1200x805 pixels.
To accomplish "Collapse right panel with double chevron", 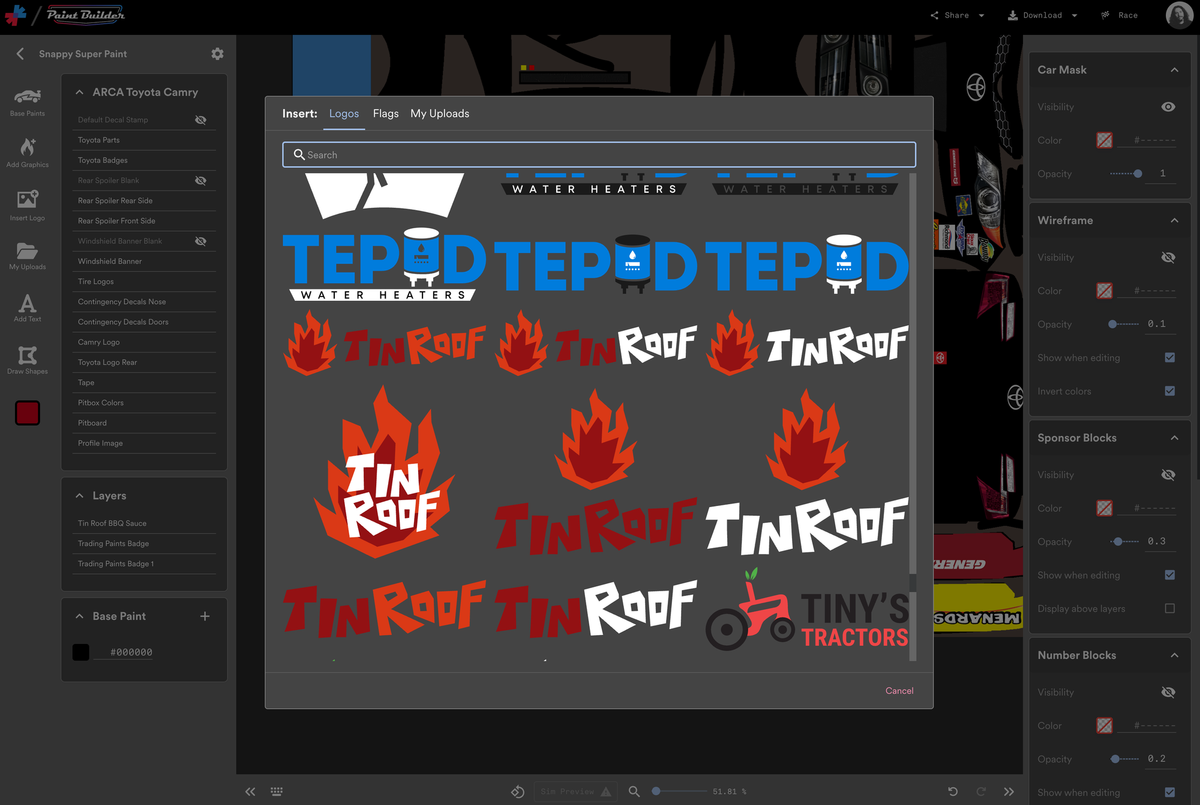I will tap(1009, 792).
